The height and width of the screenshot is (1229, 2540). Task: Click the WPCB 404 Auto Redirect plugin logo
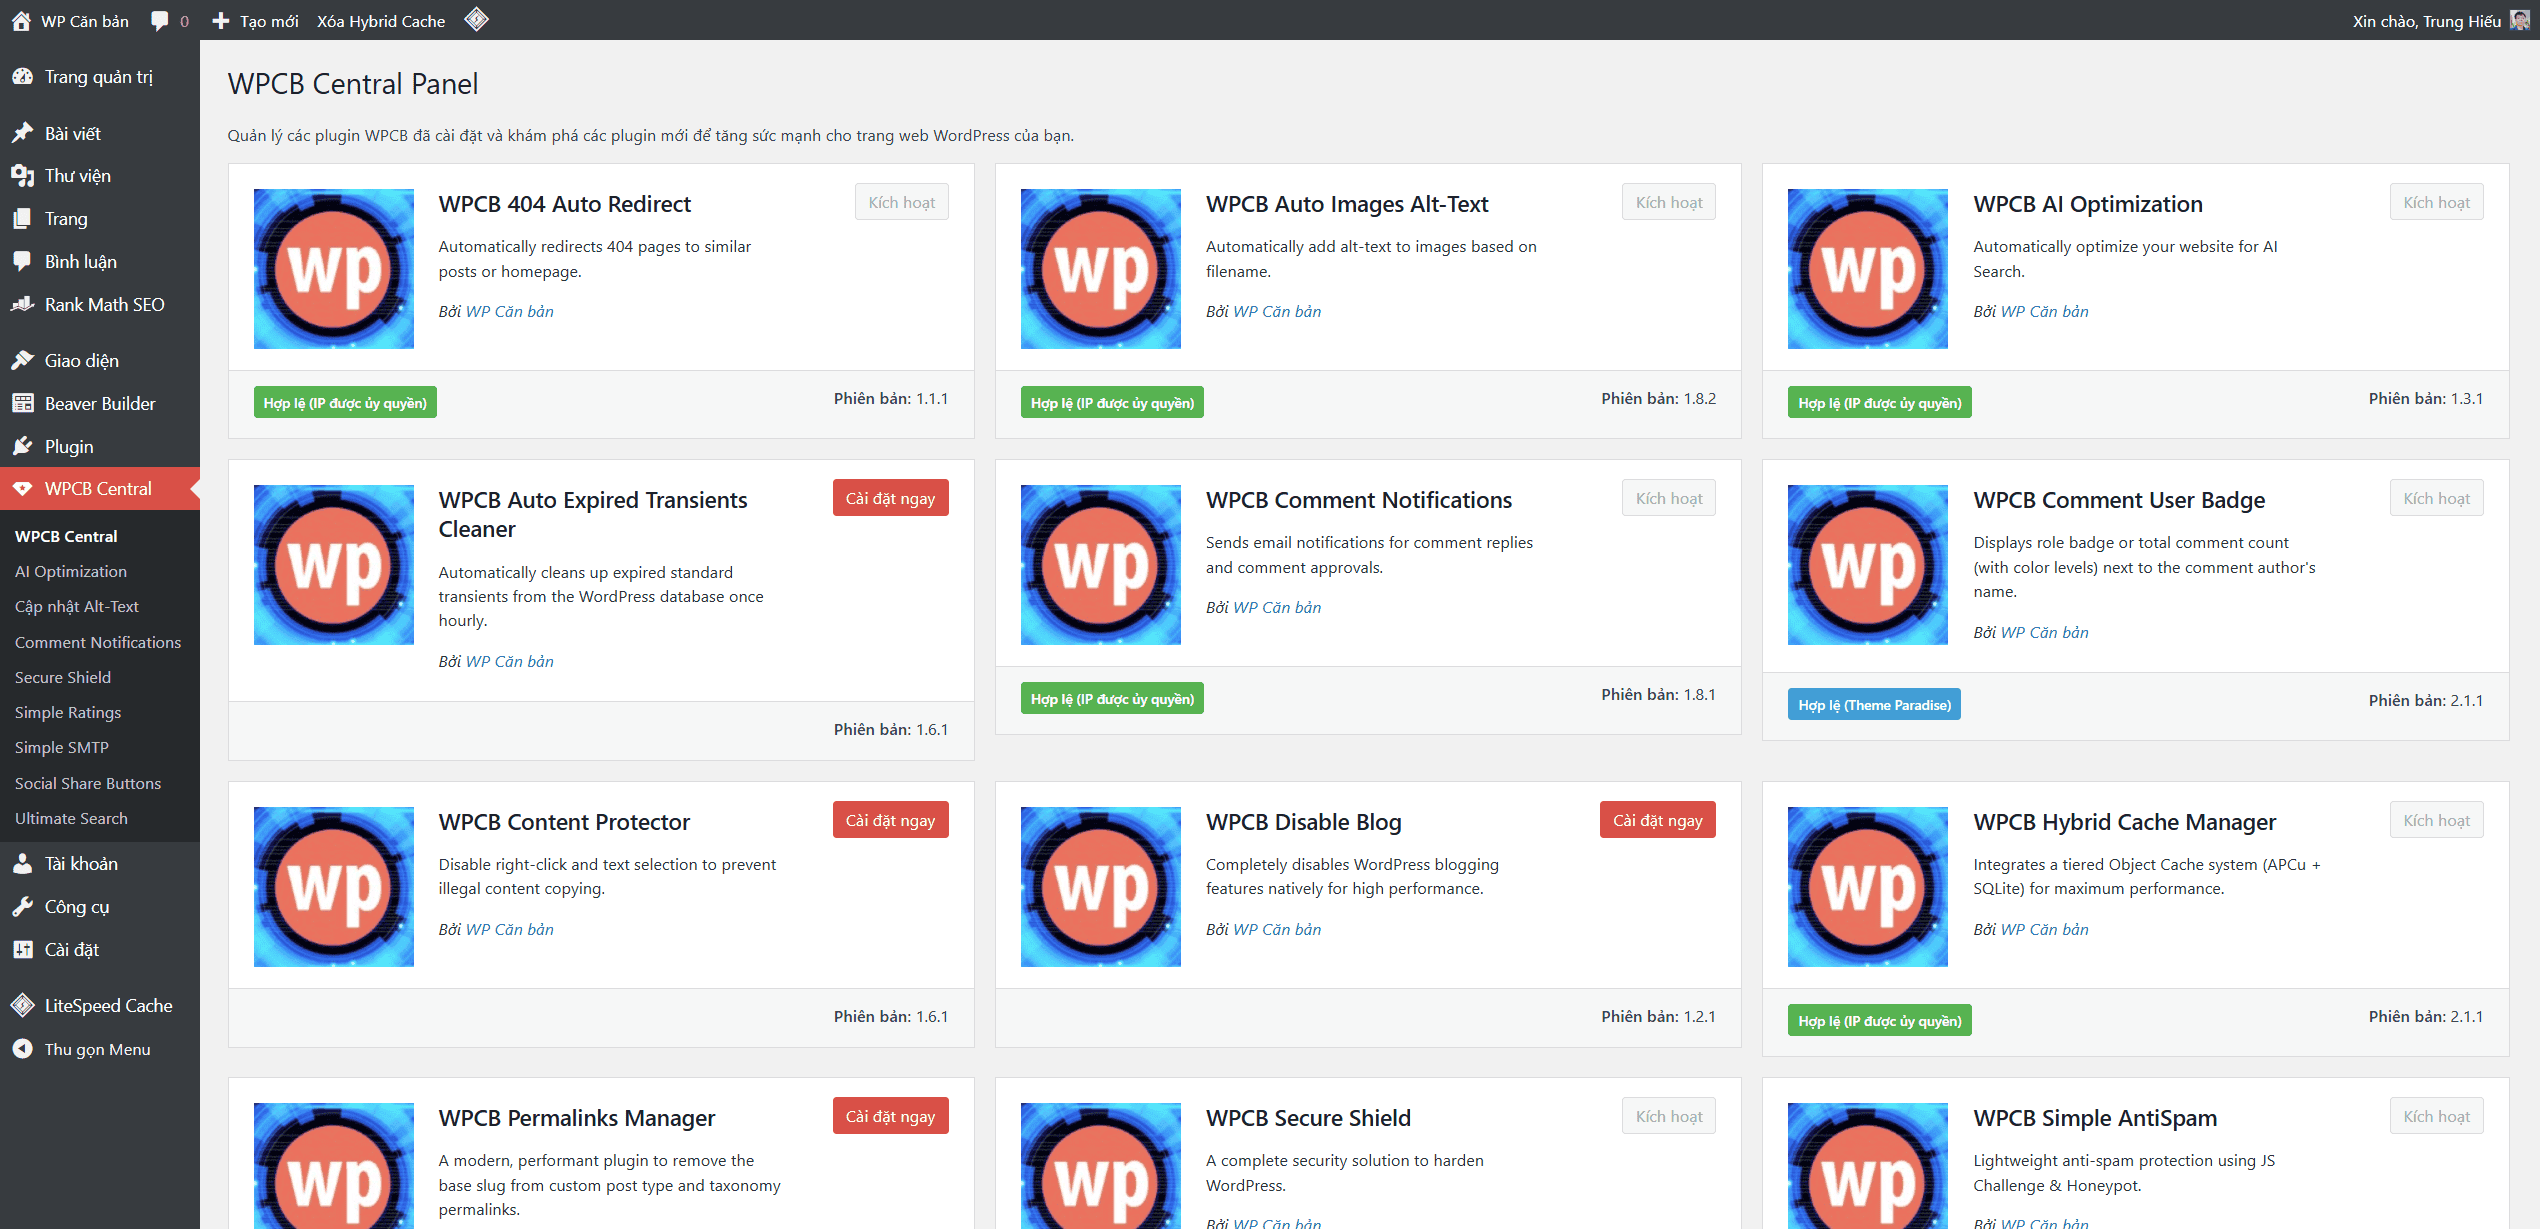coord(334,269)
